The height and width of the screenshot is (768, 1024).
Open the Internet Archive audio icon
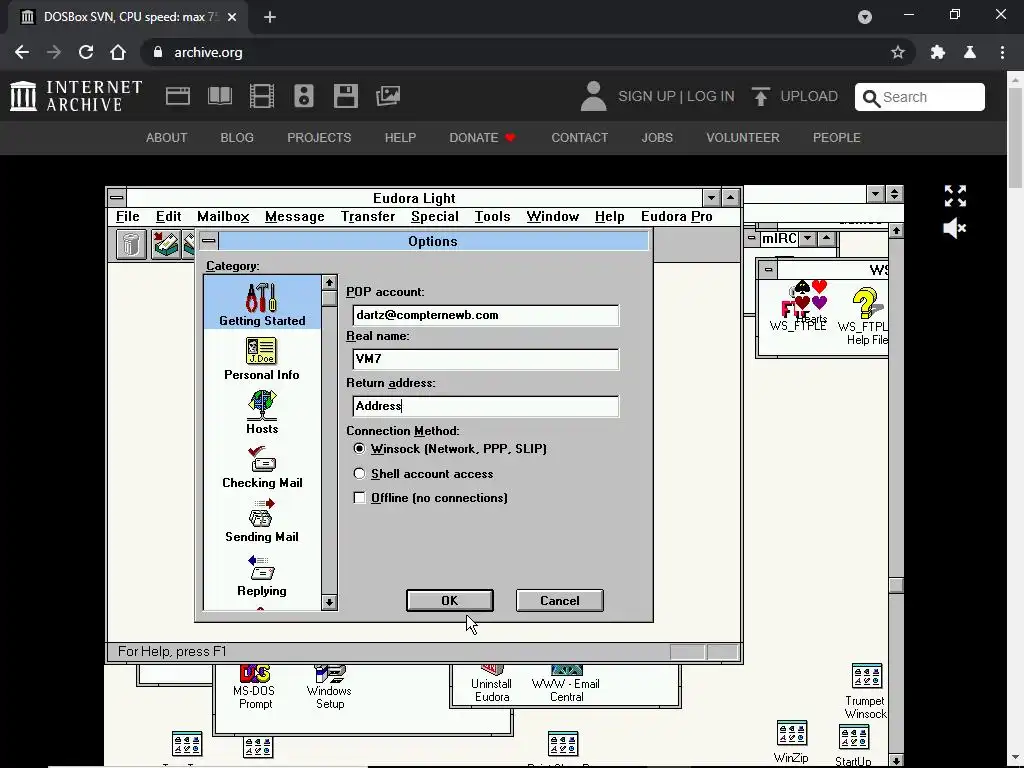304,96
